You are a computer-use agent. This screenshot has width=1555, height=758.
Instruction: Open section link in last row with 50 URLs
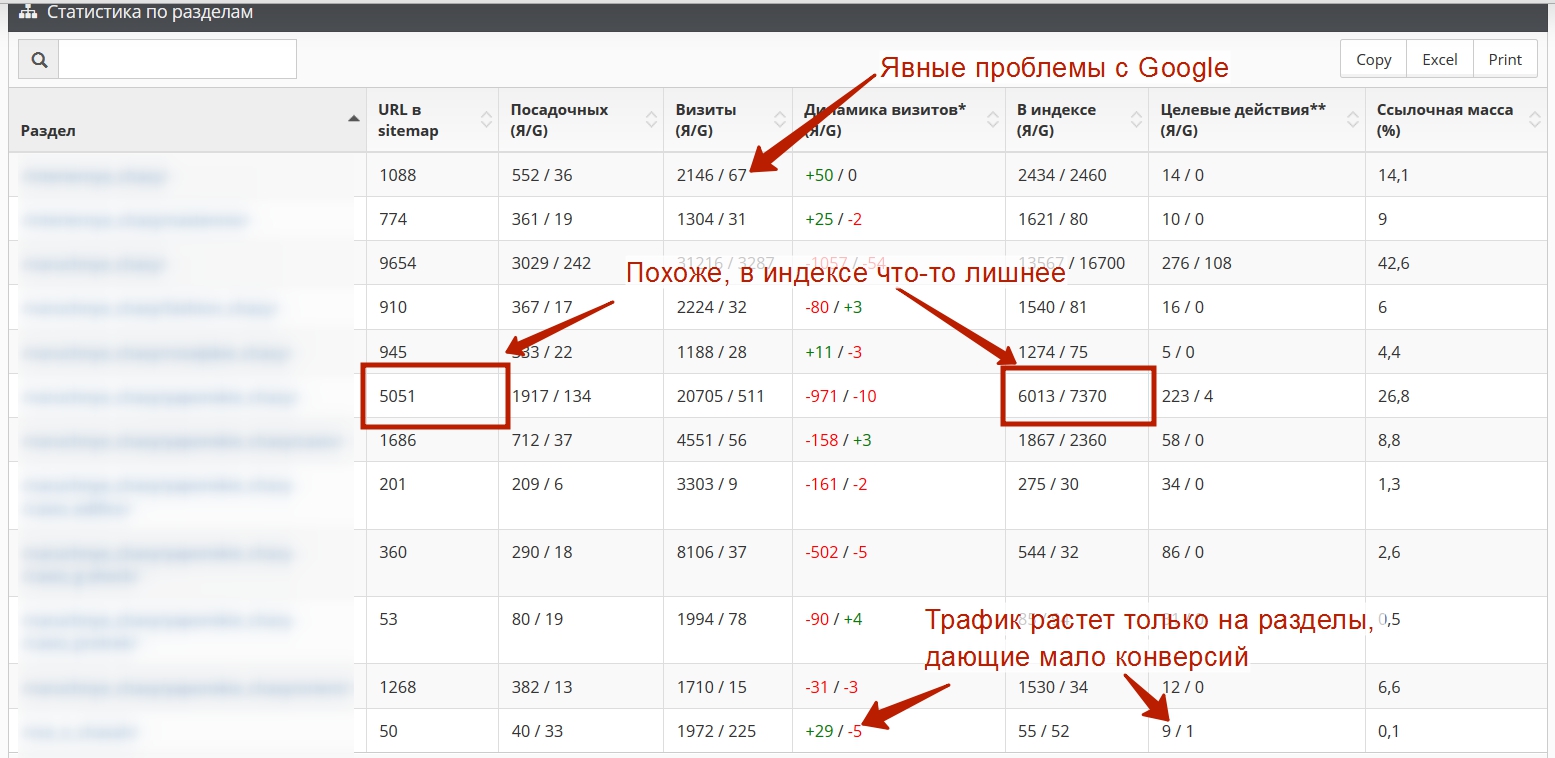[x=80, y=732]
